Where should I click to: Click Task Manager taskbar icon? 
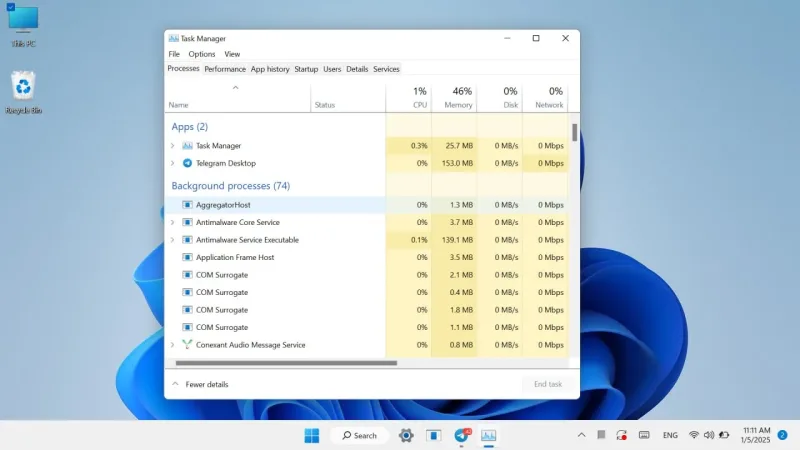(x=488, y=435)
